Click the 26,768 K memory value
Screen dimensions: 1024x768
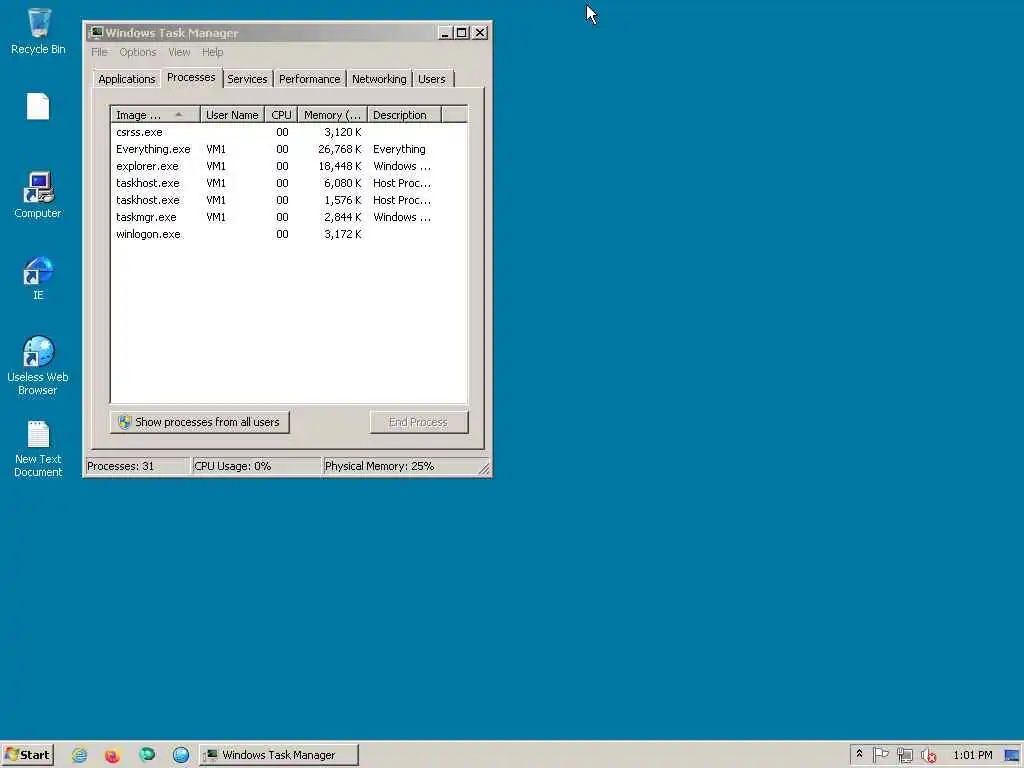[x=340, y=149]
